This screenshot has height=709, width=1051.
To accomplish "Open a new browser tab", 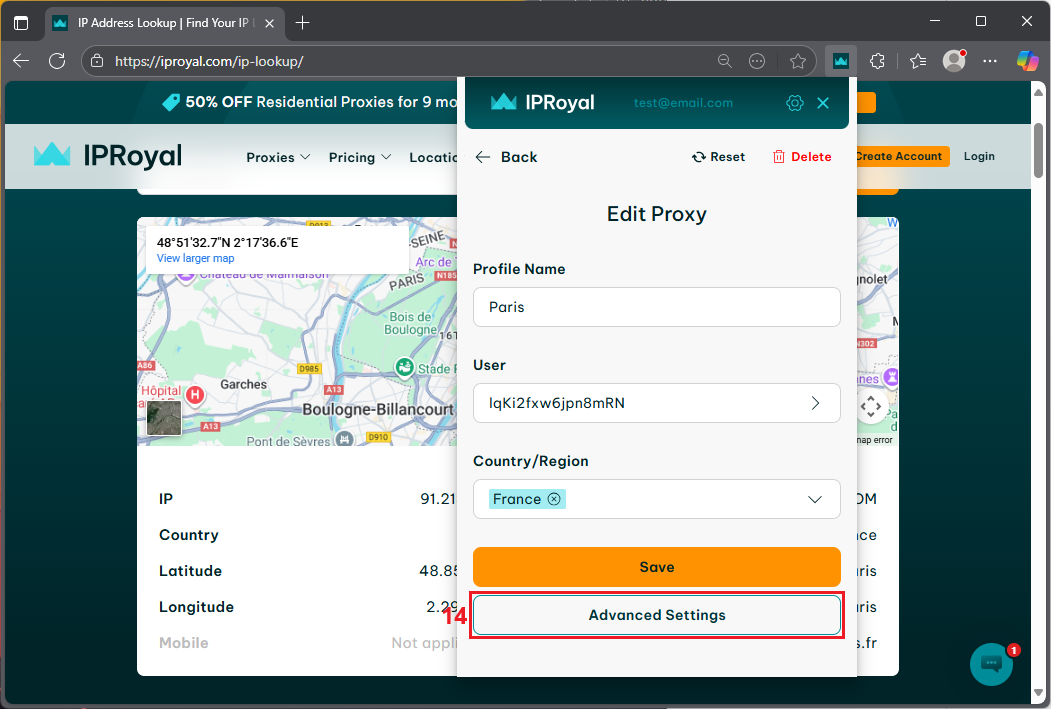I will (x=302, y=23).
